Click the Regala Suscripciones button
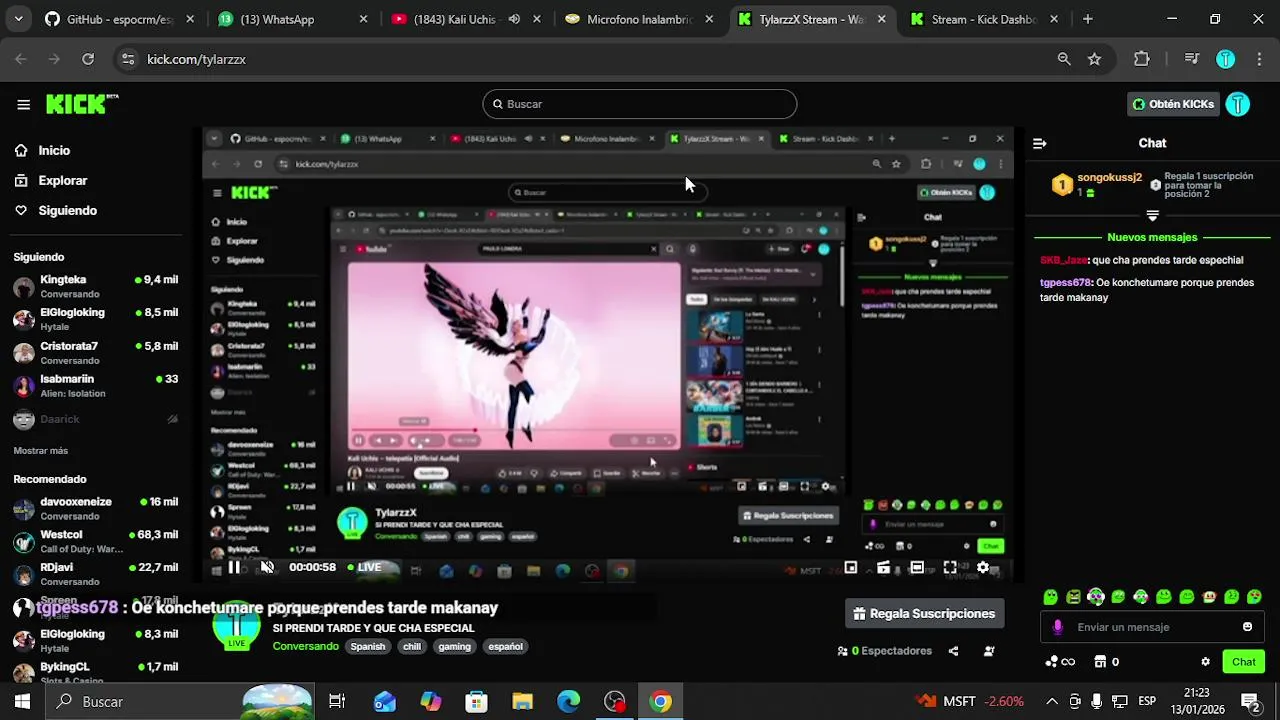The height and width of the screenshot is (720, 1280). point(924,613)
